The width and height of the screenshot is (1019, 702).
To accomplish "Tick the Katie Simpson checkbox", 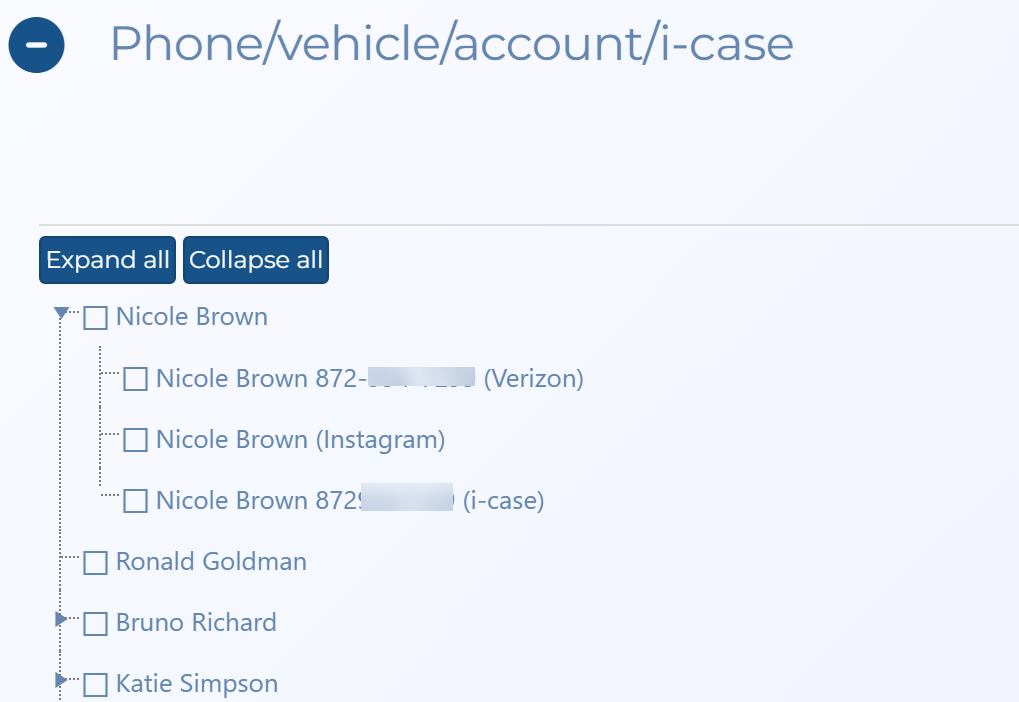I will [95, 685].
